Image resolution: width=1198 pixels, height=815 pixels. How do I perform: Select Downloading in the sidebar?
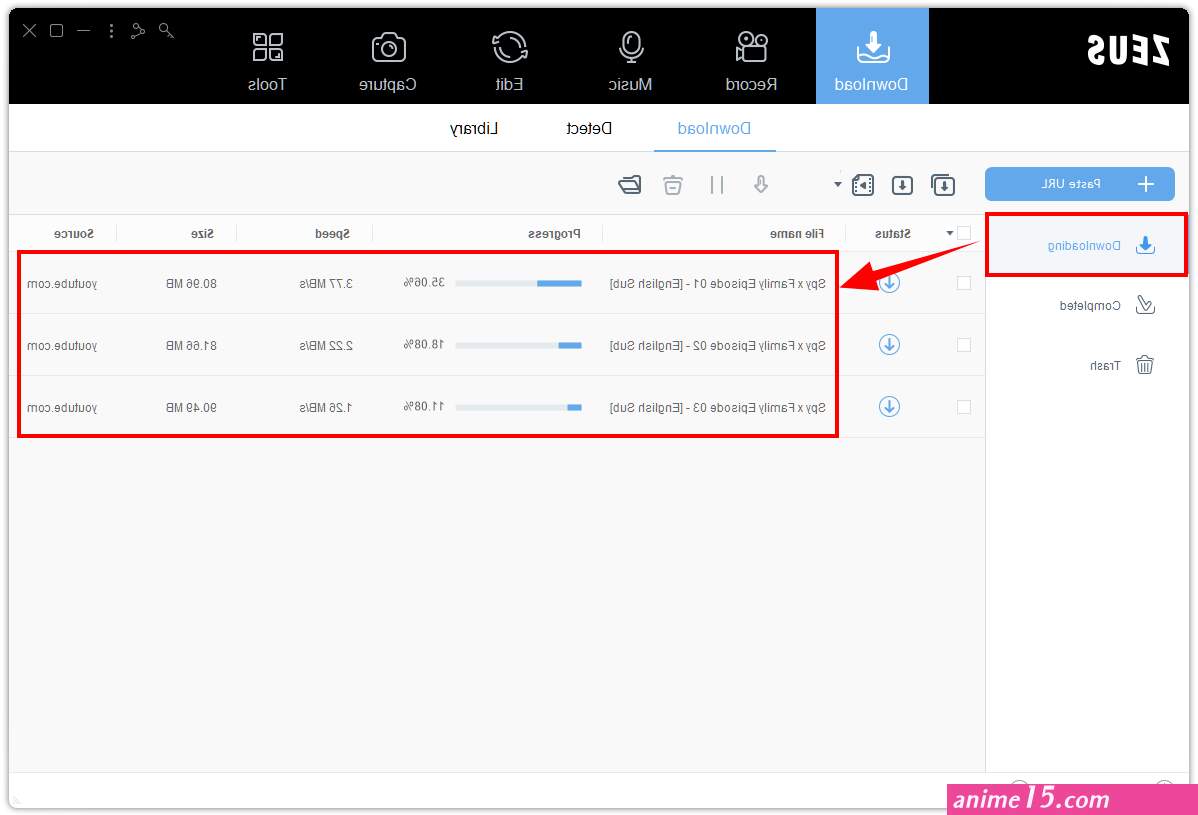tap(1086, 245)
